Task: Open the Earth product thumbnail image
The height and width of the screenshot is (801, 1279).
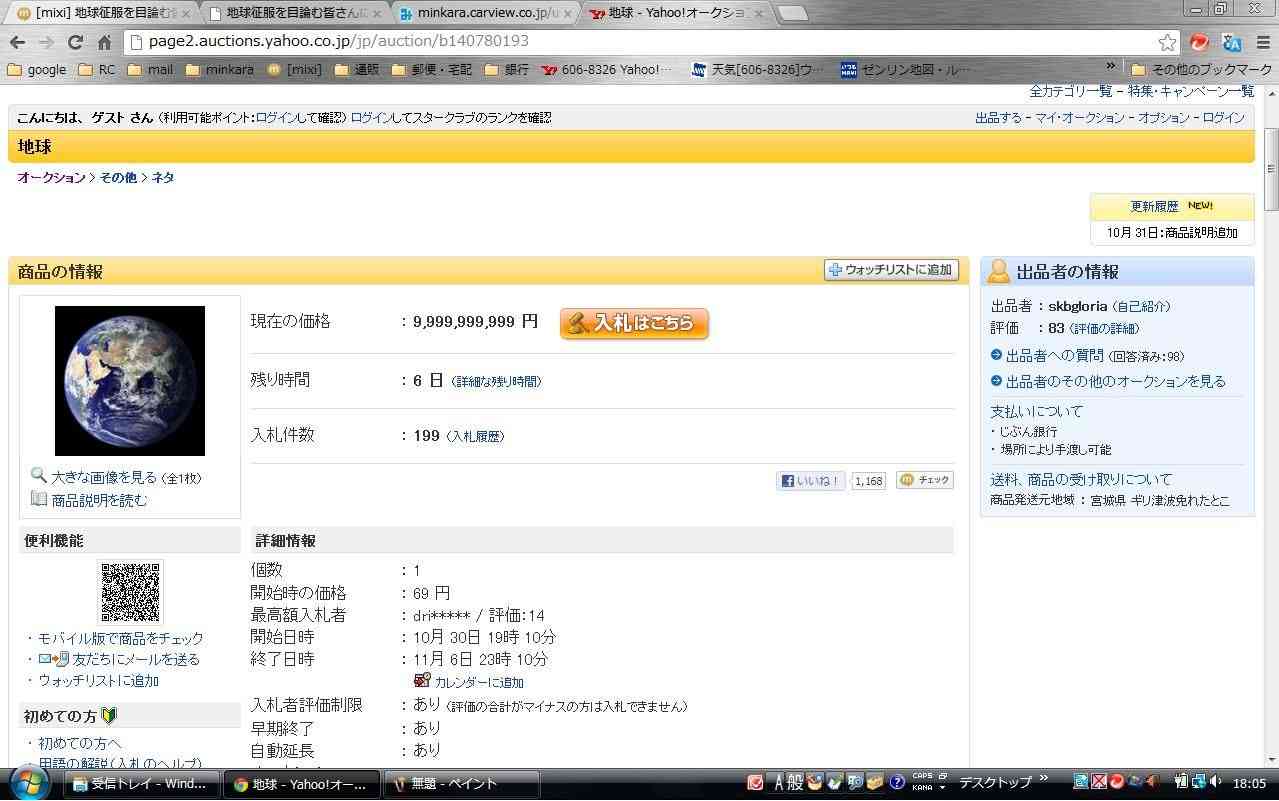Action: pyautogui.click(x=130, y=381)
